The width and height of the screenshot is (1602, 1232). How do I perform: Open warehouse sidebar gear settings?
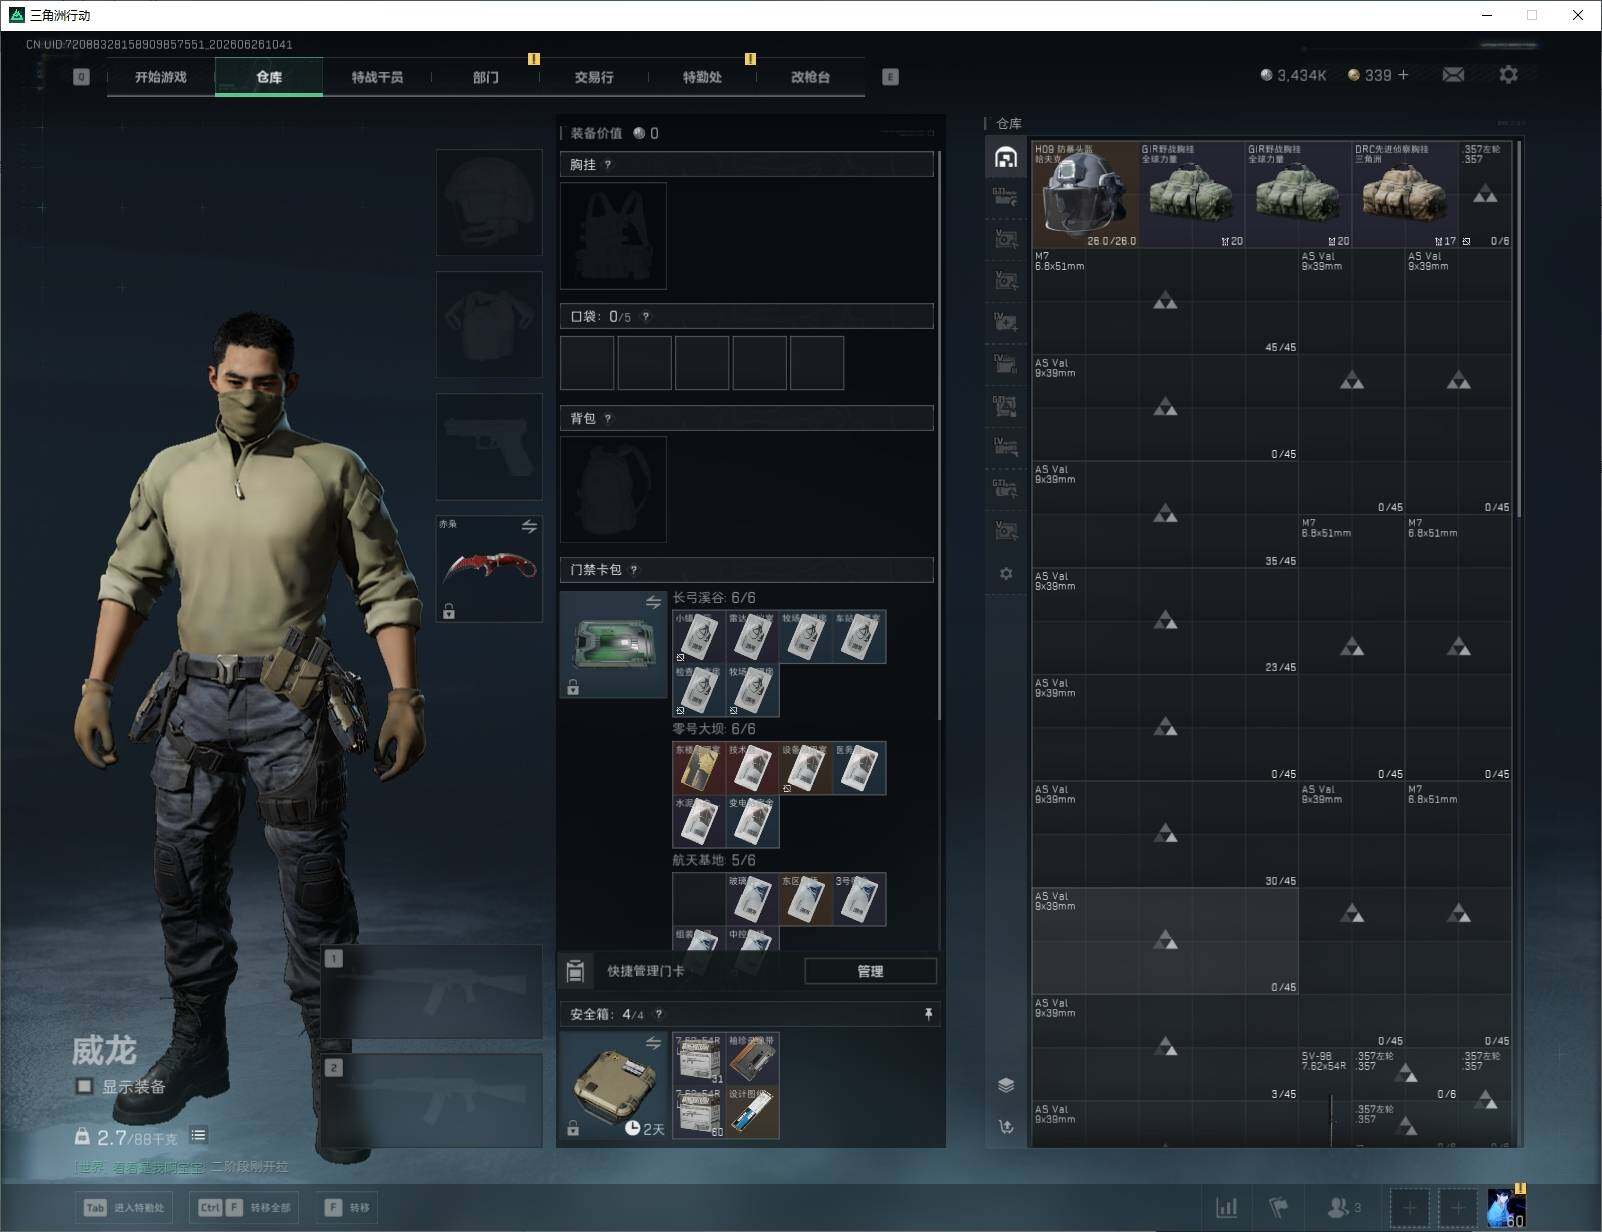pos(1006,574)
